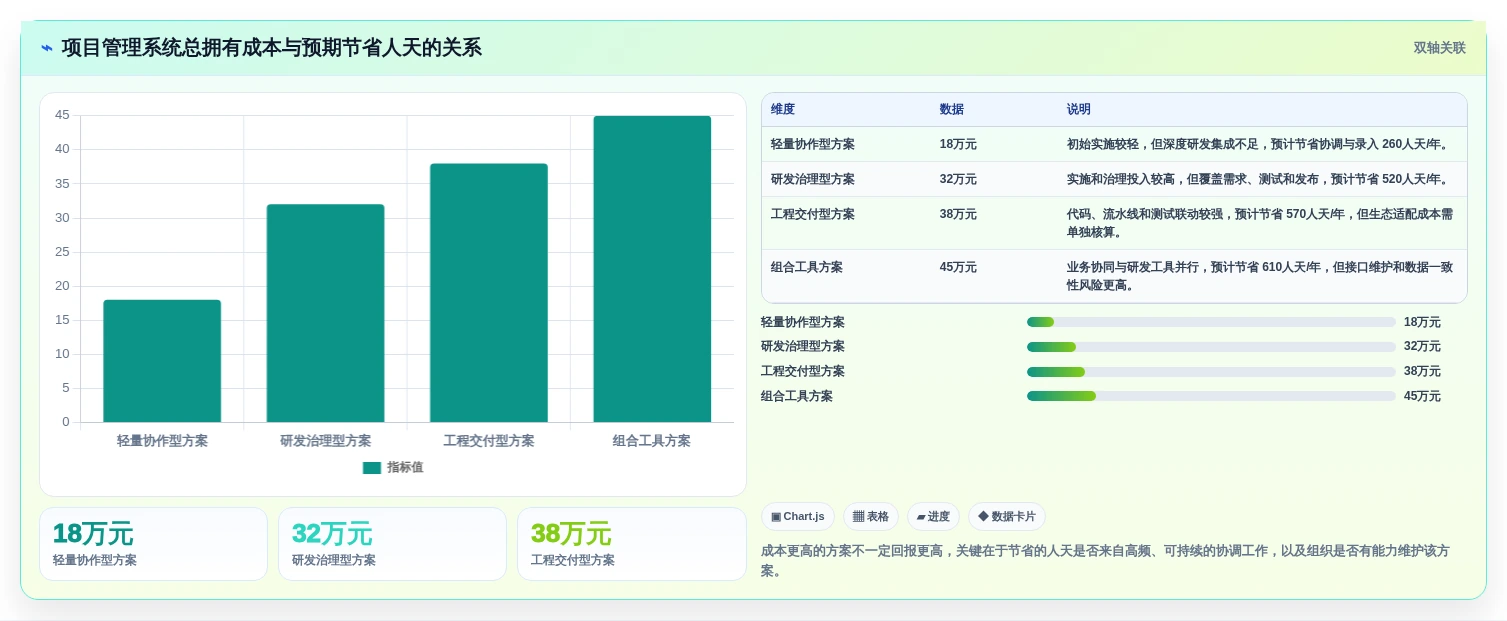Screen dimensions: 1507x621
Task: Select the 组合工具方案 table row name
Action: coord(807,268)
